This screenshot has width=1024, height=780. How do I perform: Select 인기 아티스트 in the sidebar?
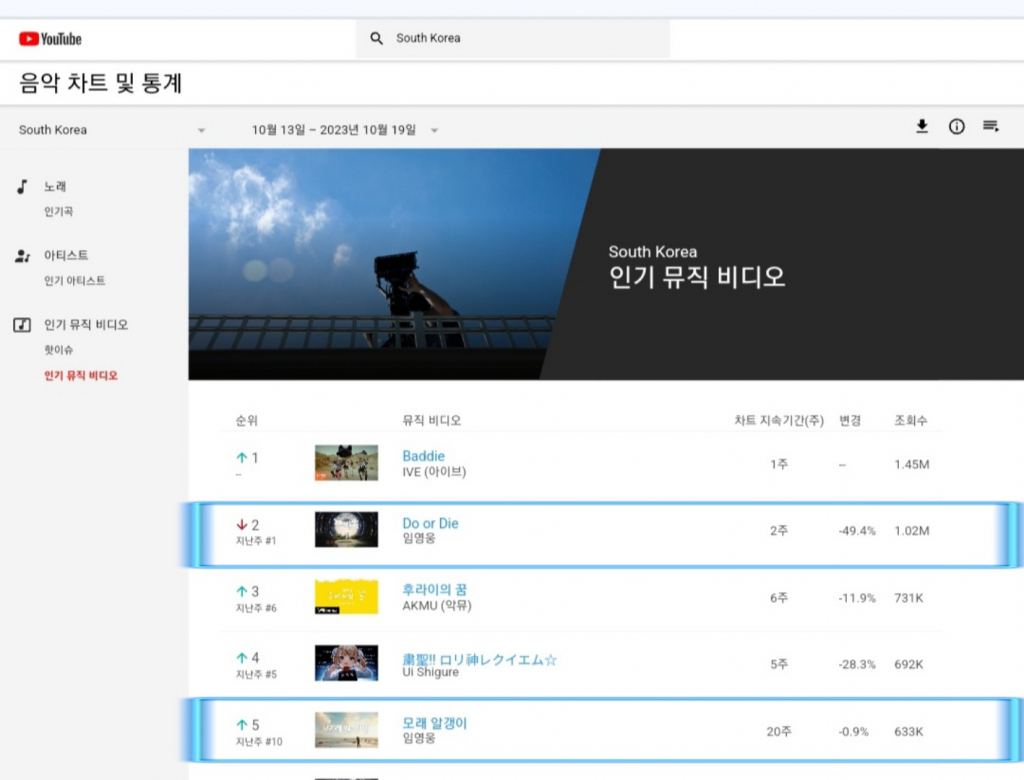point(74,281)
